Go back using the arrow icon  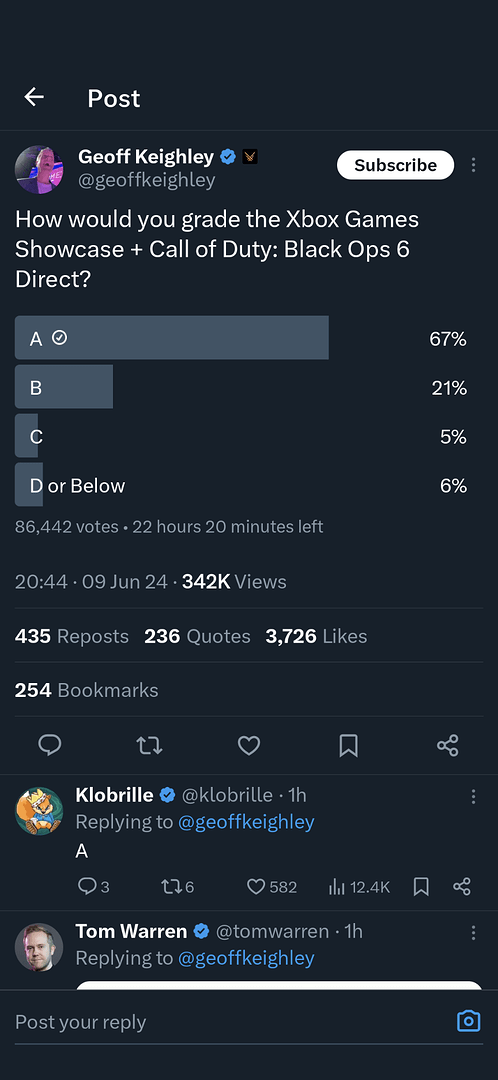click(34, 98)
